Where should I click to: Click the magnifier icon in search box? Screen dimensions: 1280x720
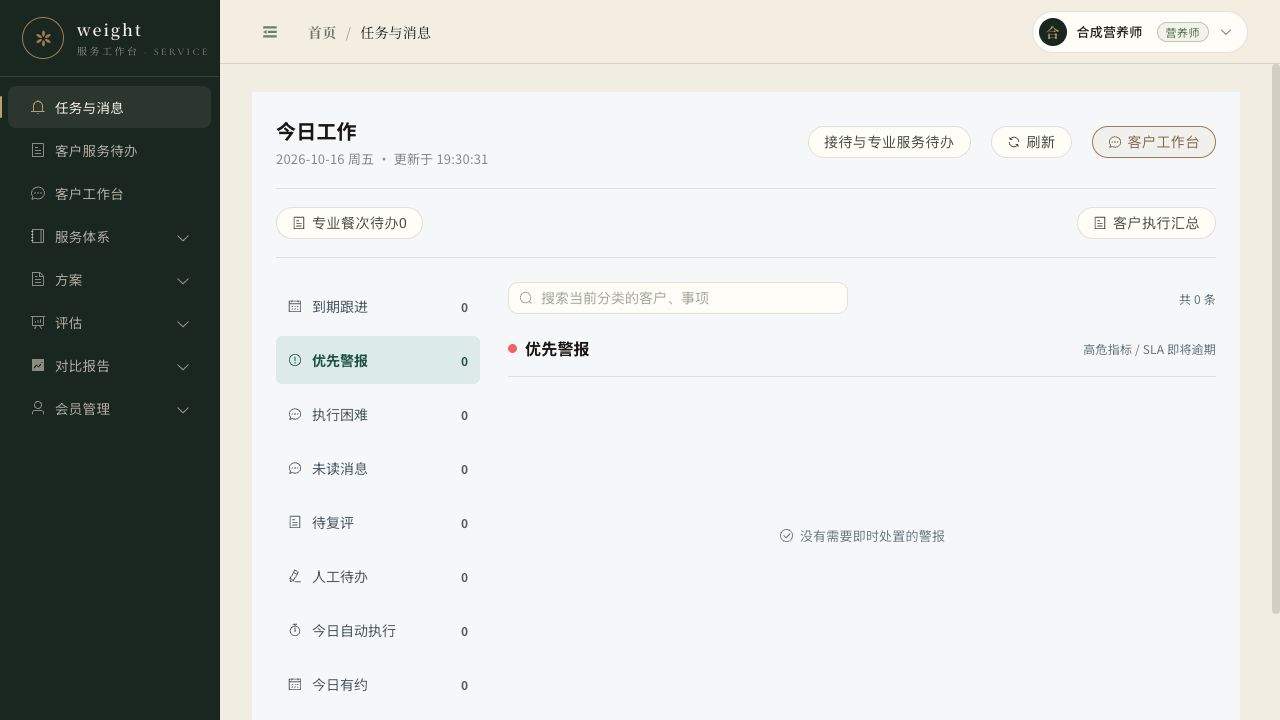point(526,298)
